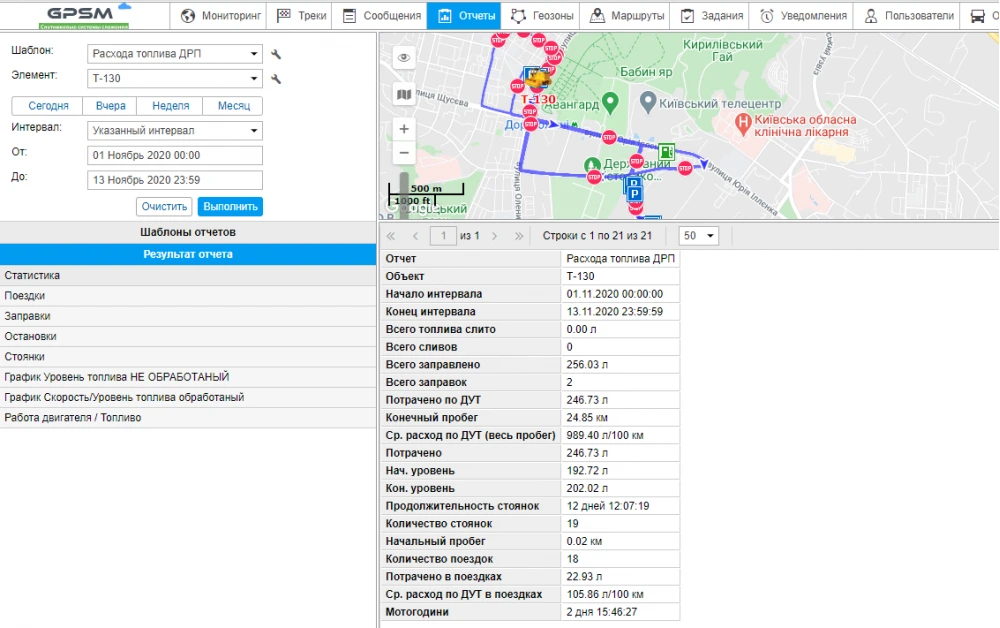The height and width of the screenshot is (628, 1000).
Task: Click the green fuel station marker on map
Action: pos(666,153)
